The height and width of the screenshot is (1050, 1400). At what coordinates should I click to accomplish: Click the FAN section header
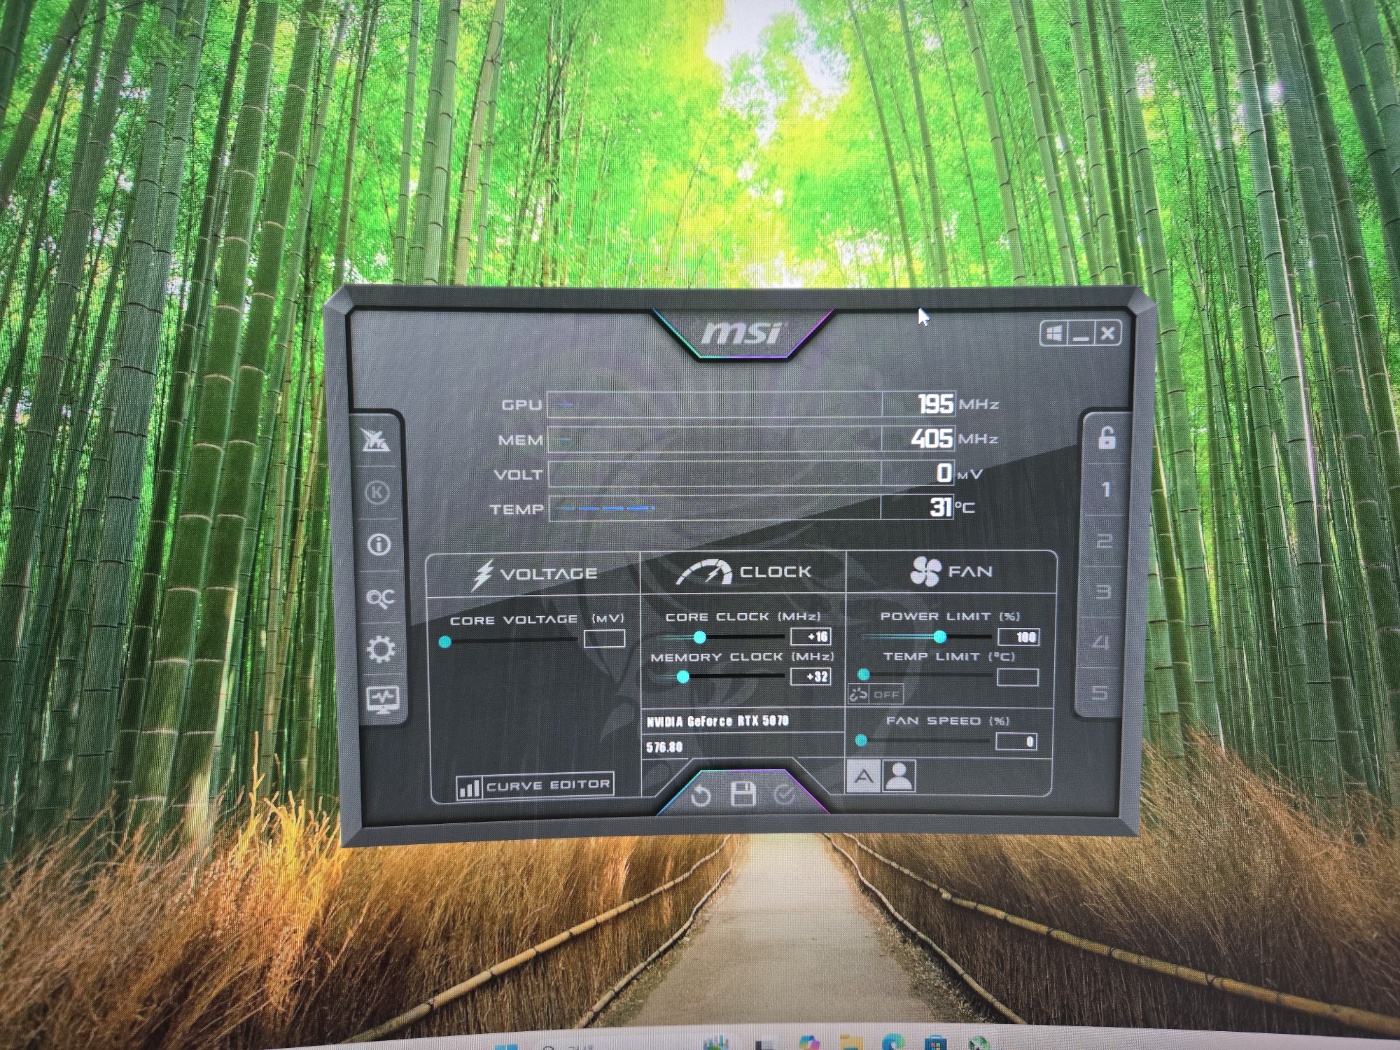[x=970, y=571]
